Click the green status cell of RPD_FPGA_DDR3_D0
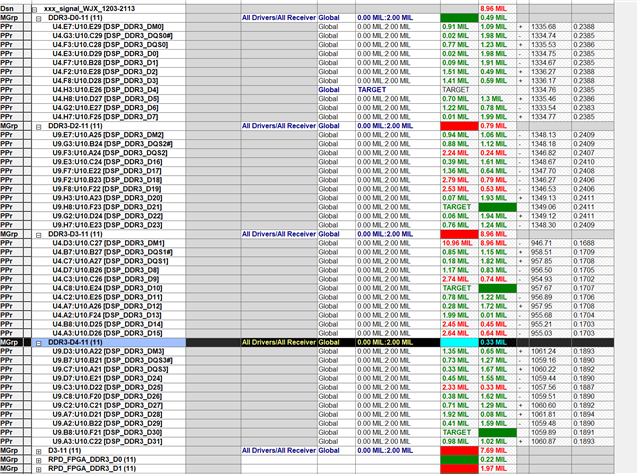 pos(459,459)
